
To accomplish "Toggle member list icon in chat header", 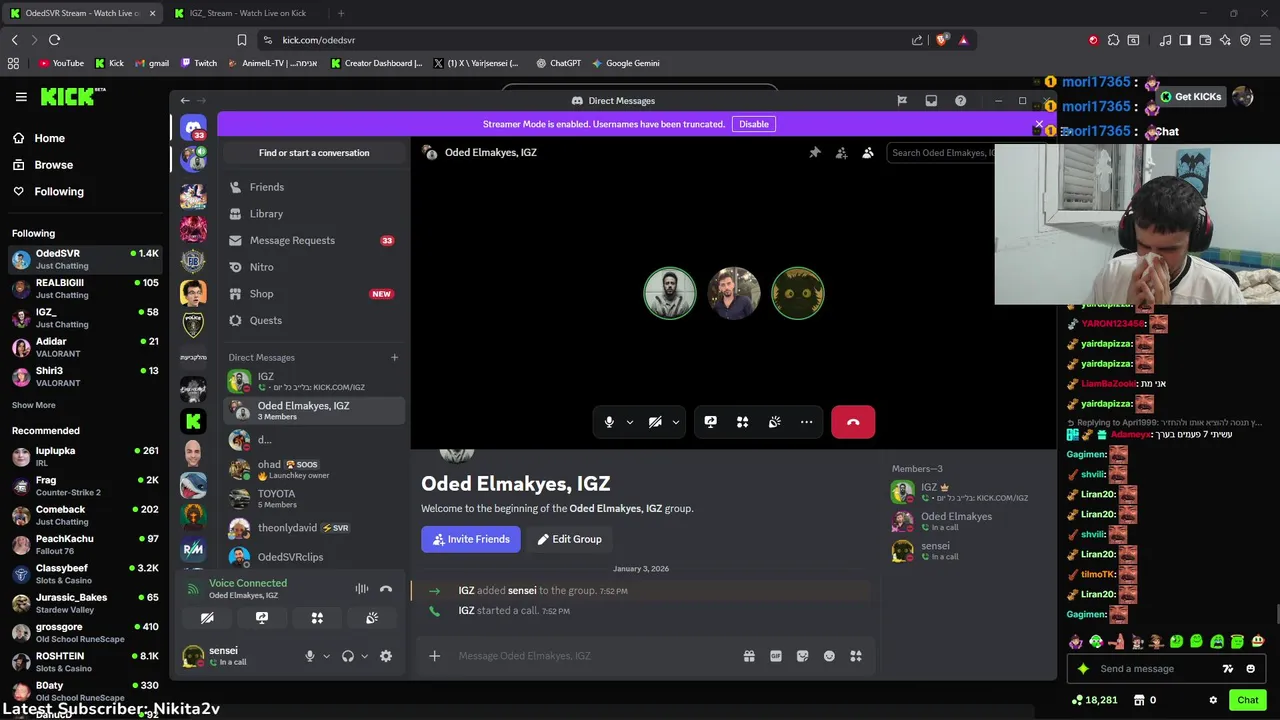I will click(868, 153).
